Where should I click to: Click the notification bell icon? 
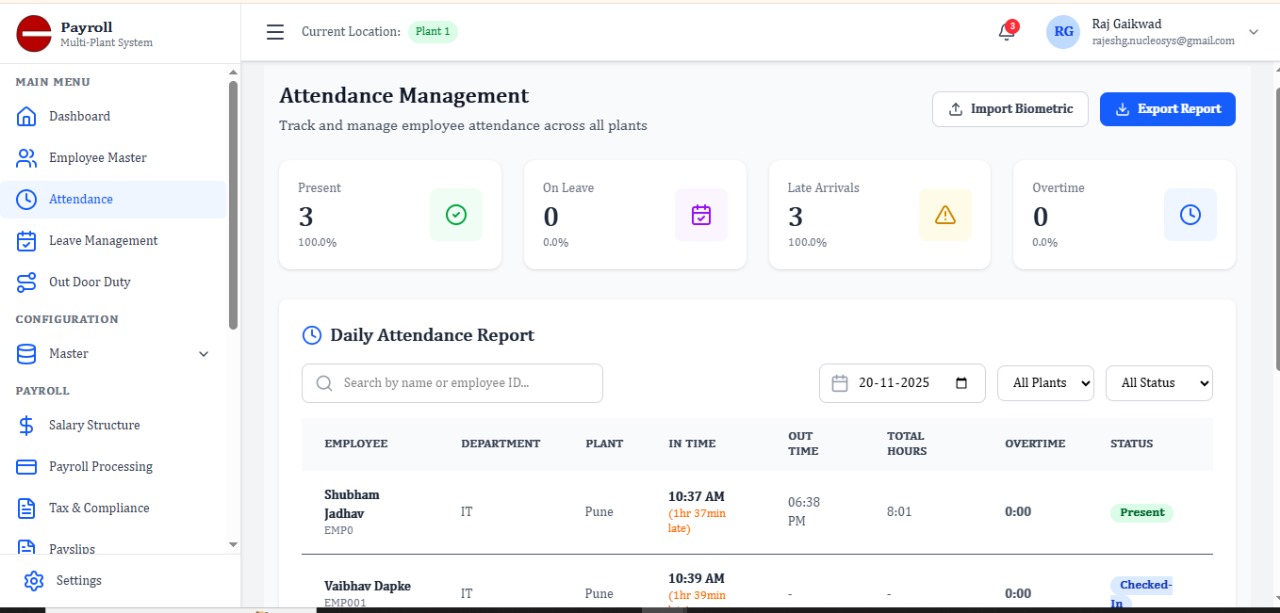click(1006, 32)
